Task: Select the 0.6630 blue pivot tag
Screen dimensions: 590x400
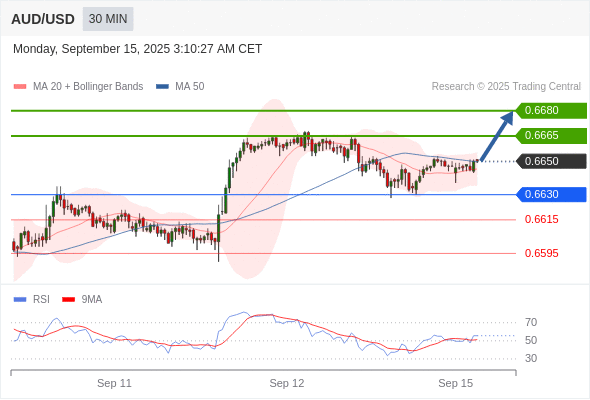Action: 551,194
